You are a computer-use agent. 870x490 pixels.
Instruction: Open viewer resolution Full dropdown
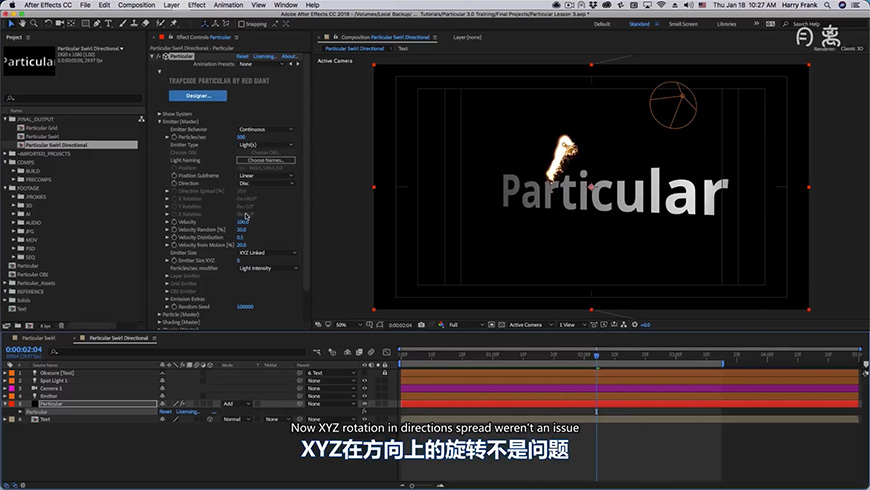466,325
